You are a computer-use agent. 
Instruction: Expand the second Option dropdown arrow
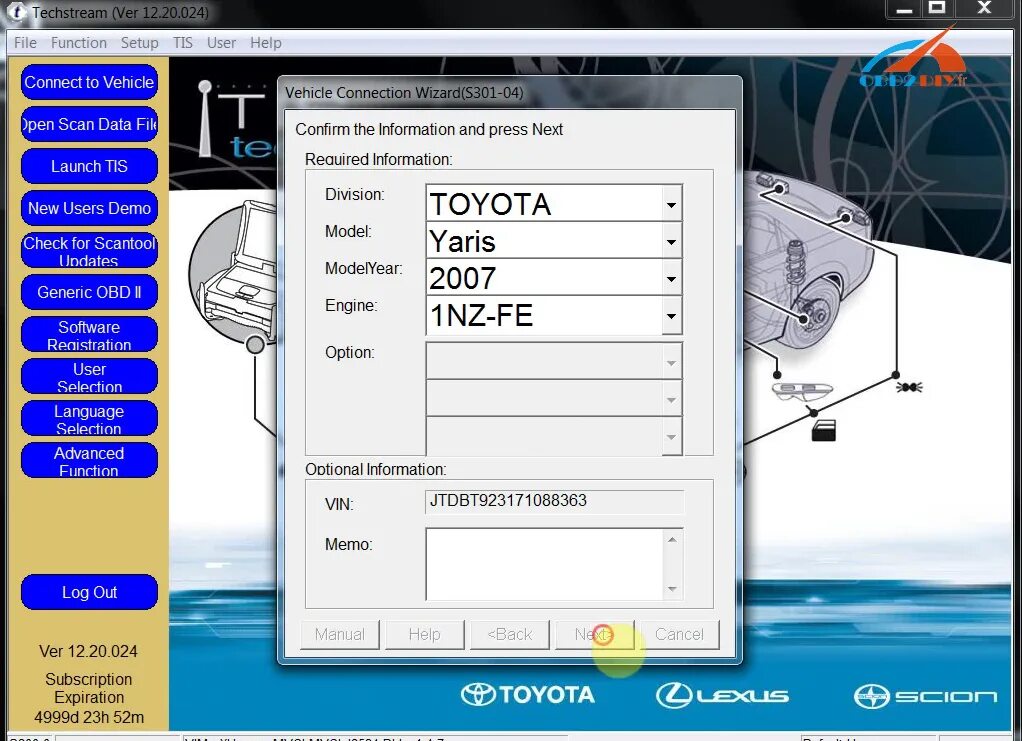pos(671,400)
